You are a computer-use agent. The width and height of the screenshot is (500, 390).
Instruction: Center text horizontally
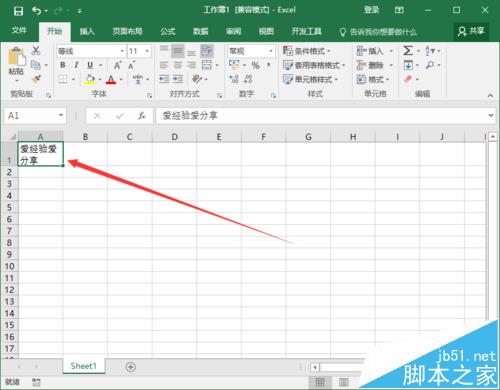pyautogui.click(x=178, y=65)
